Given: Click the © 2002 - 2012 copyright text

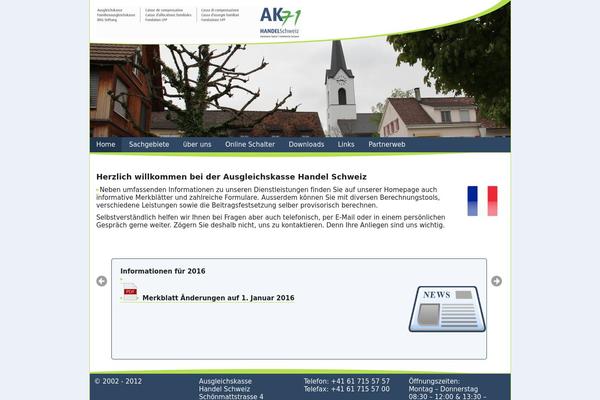Looking at the screenshot, I should [118, 381].
